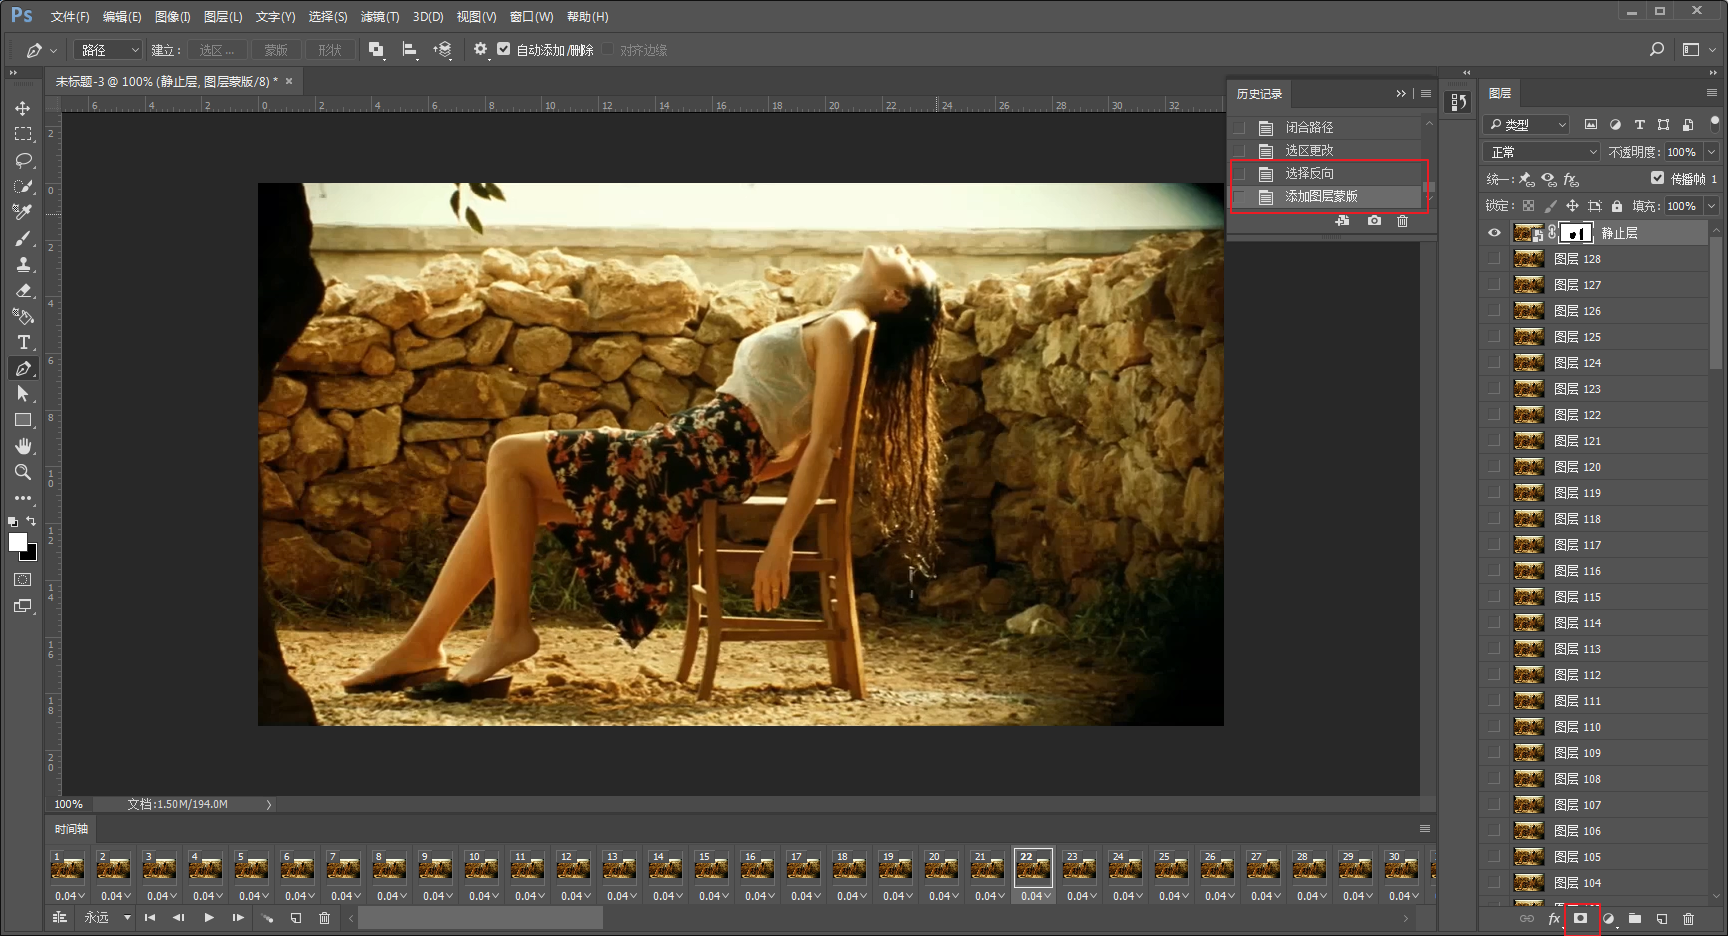Select the Zoom tool

point(23,472)
